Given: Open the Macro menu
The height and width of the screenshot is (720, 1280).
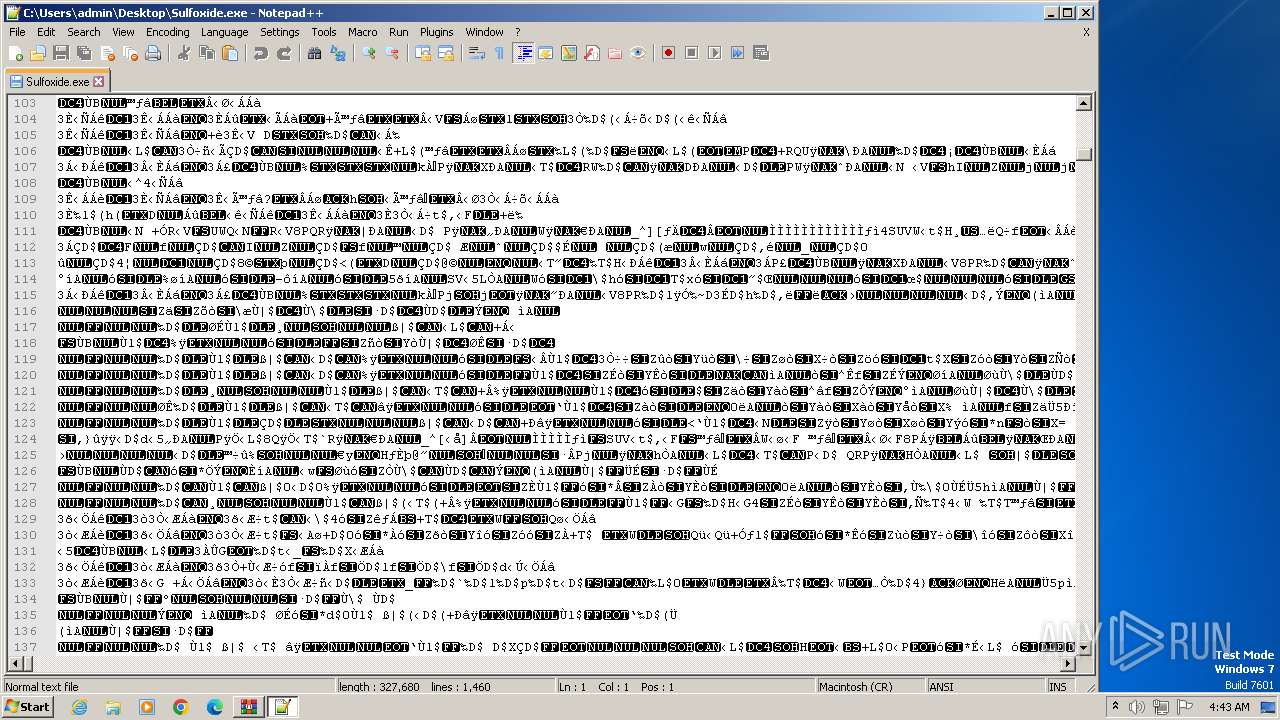Looking at the screenshot, I should coord(363,32).
